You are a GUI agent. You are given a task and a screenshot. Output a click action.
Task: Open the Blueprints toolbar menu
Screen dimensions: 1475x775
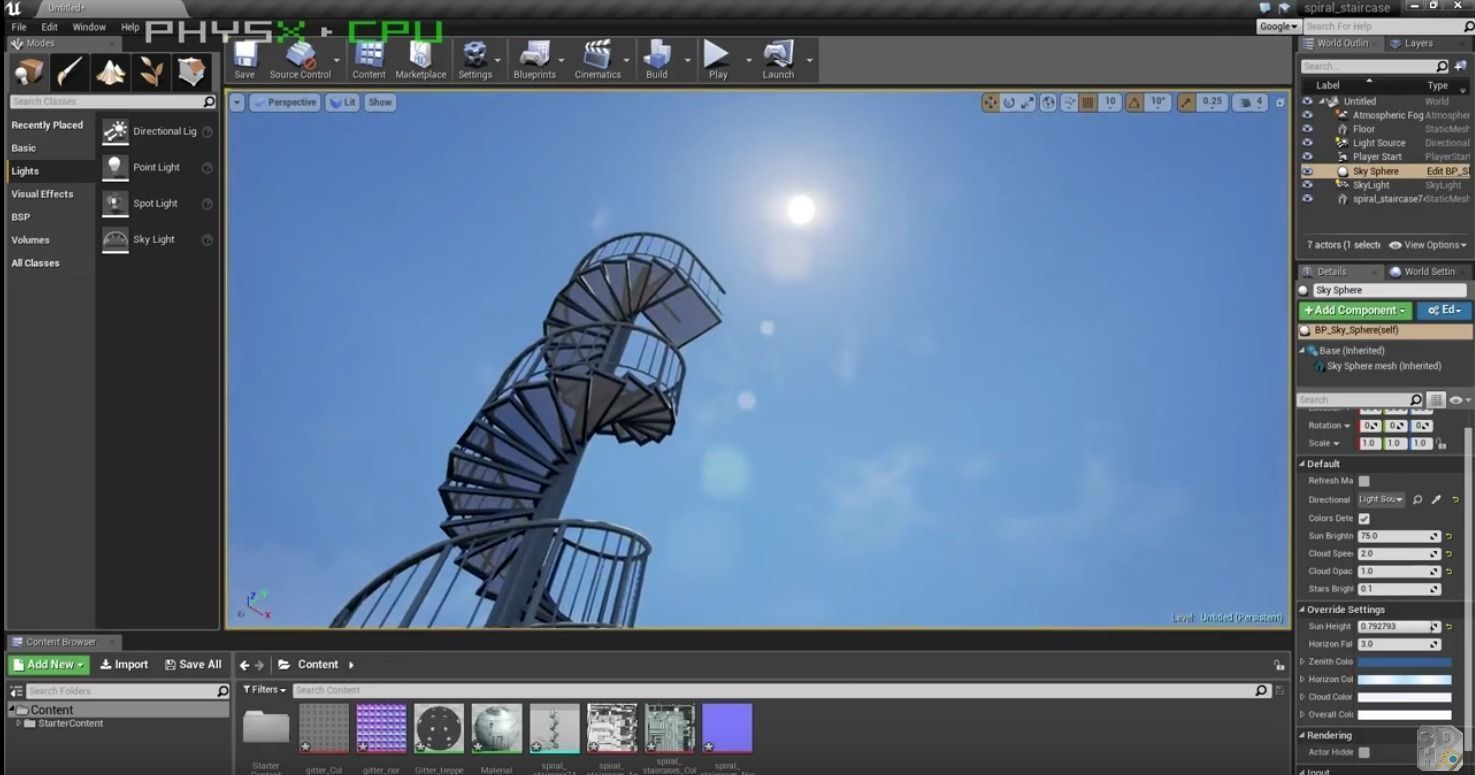[x=536, y=57]
